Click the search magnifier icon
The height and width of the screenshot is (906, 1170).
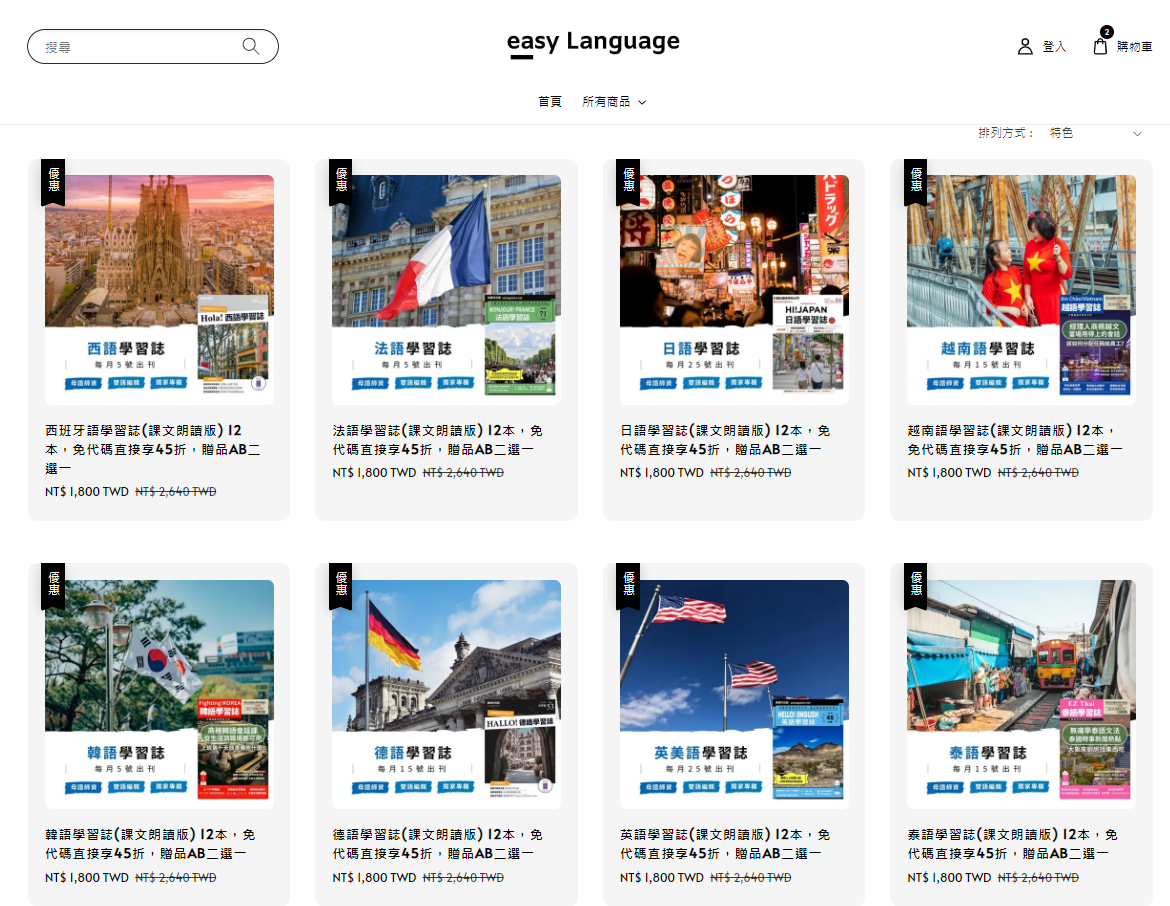(x=250, y=46)
